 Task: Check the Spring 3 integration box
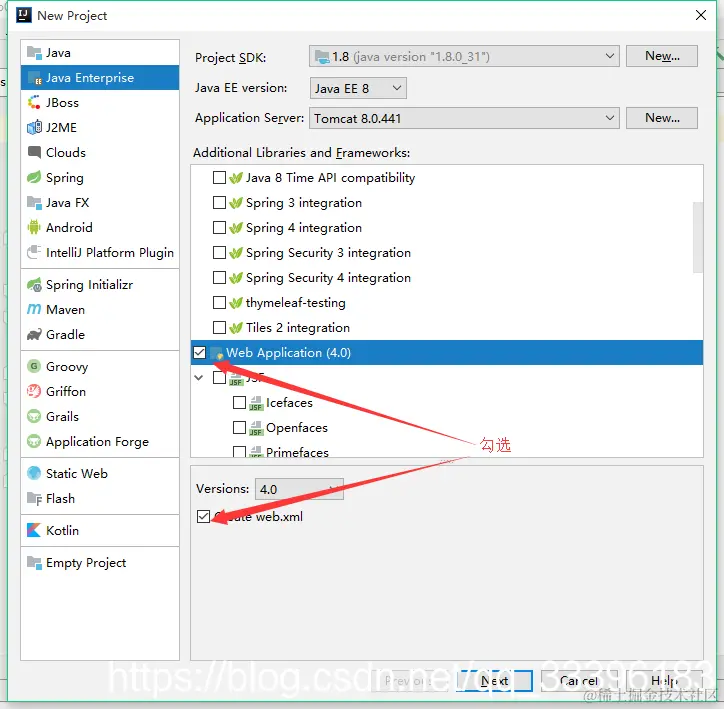(219, 203)
